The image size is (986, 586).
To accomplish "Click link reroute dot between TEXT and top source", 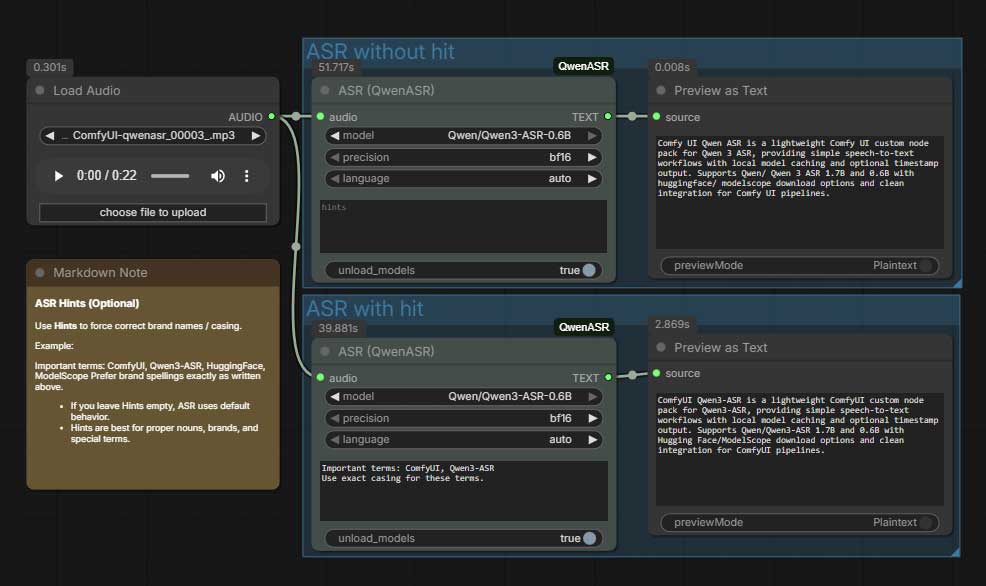I will [632, 116].
